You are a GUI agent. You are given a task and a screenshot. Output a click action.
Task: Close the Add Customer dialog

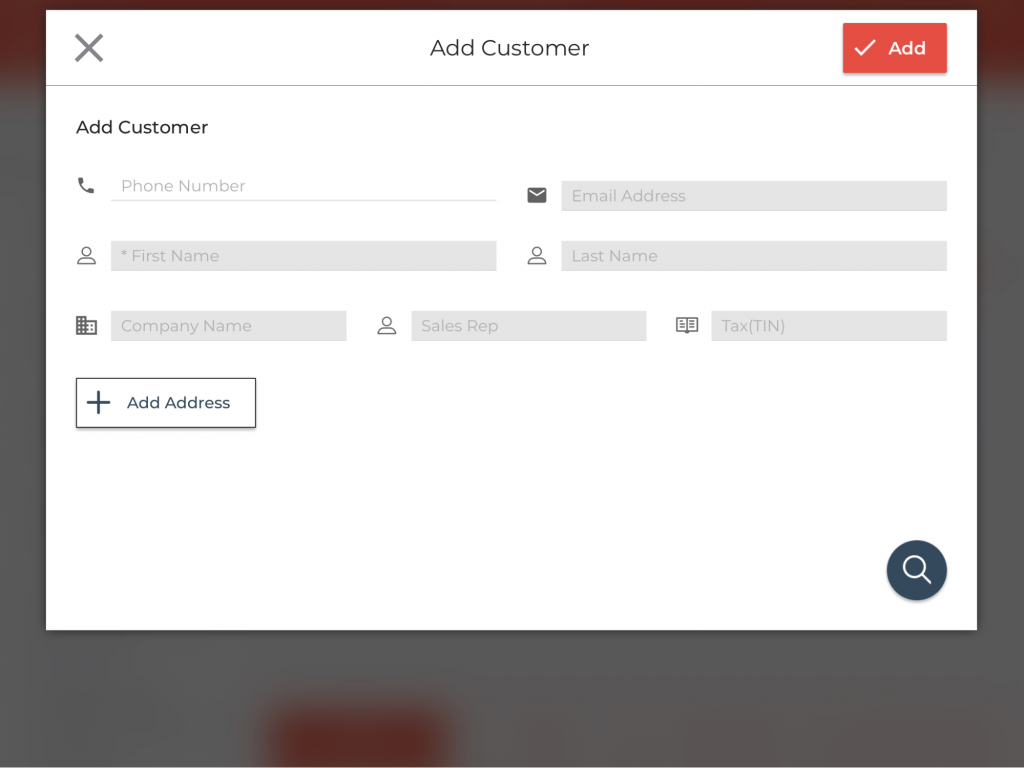[x=89, y=48]
